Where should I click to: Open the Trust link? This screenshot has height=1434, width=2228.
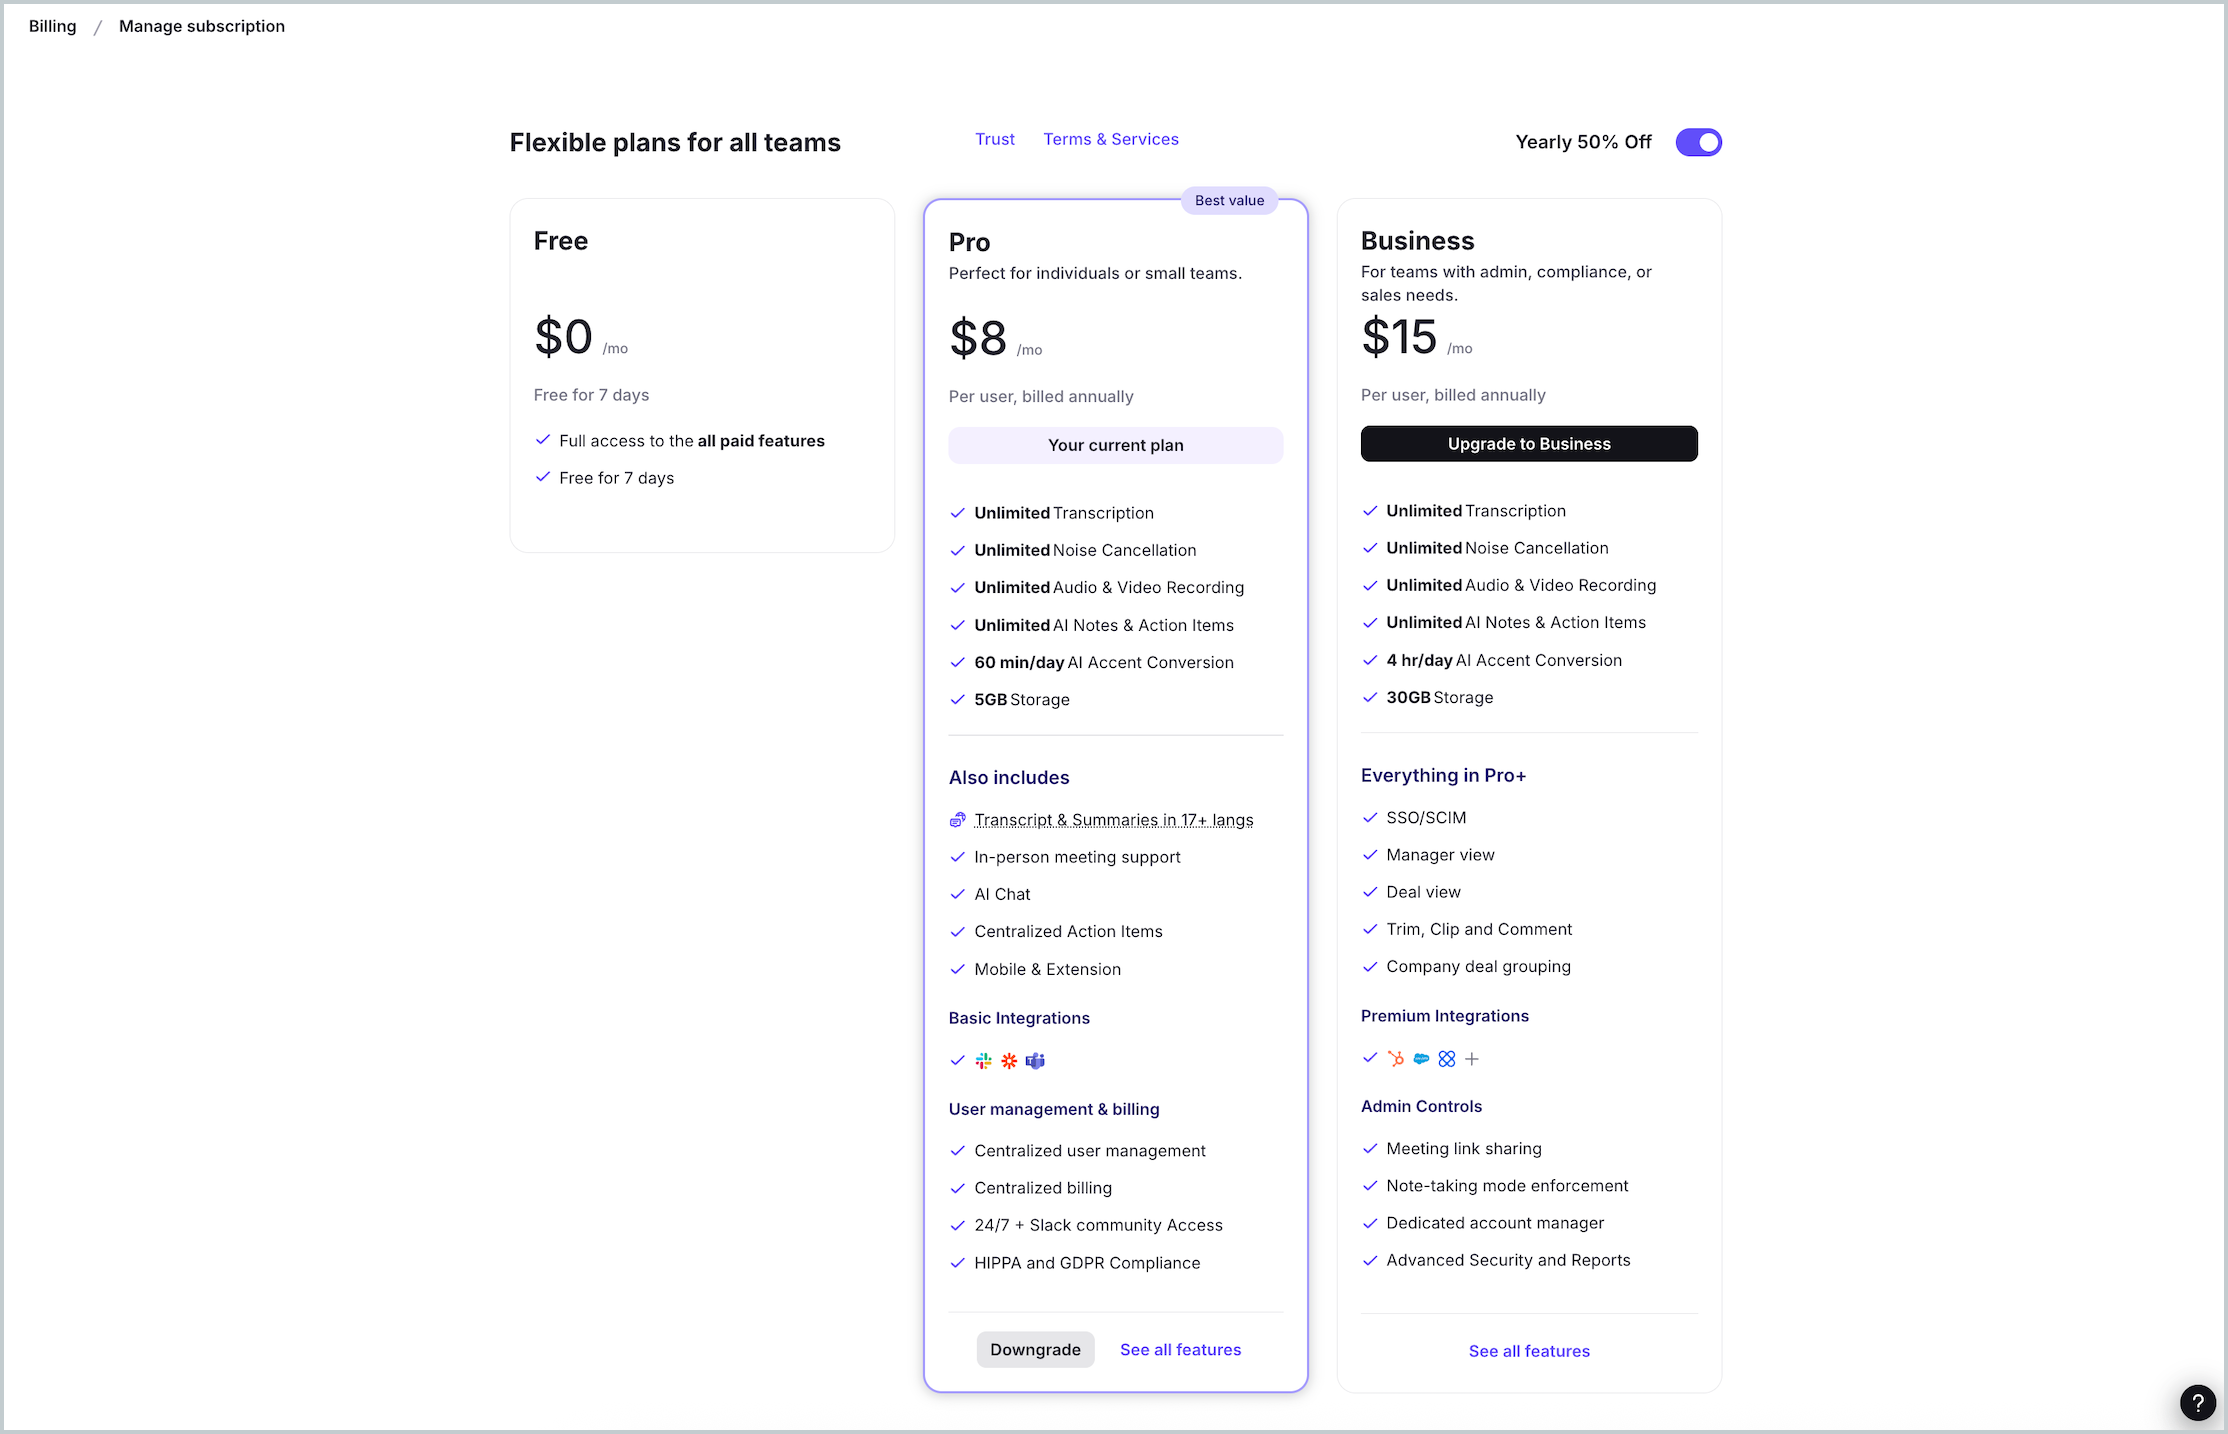(x=994, y=139)
